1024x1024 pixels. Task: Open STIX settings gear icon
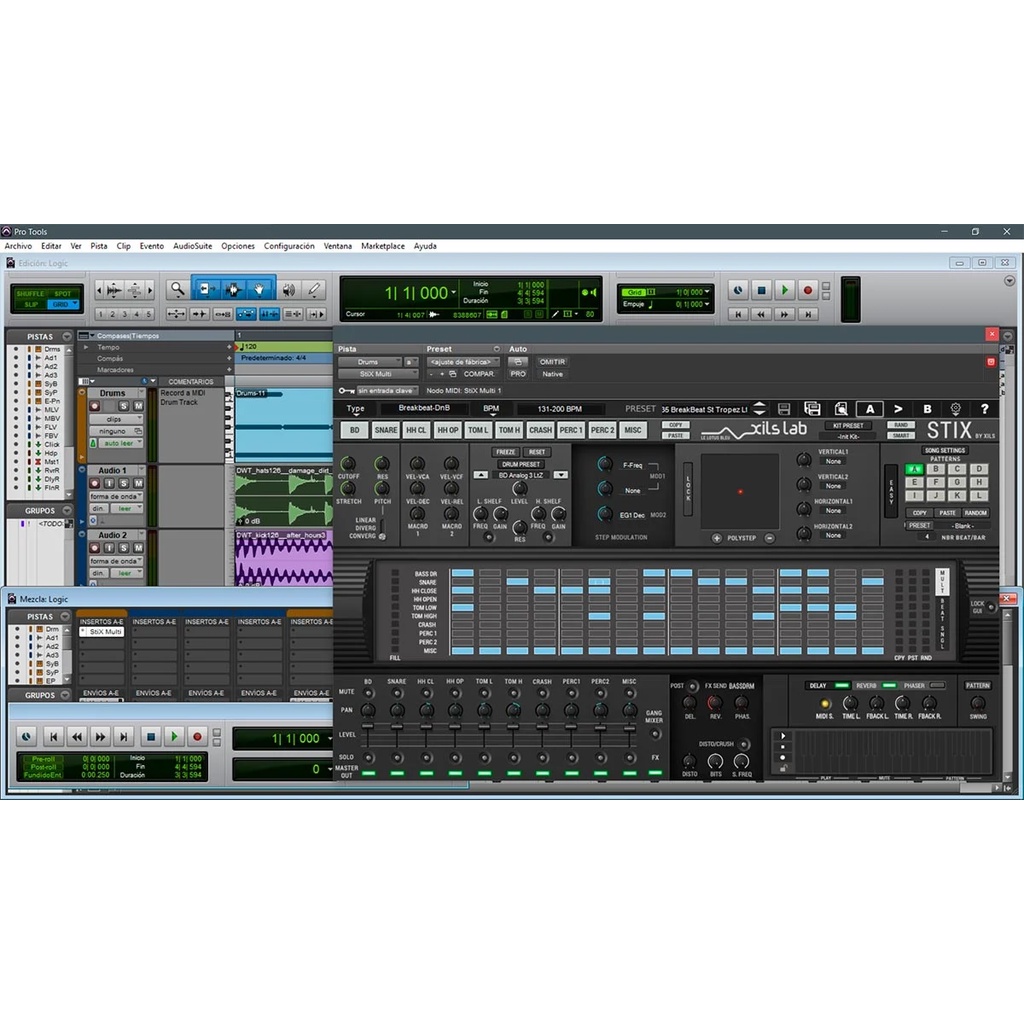click(x=955, y=409)
